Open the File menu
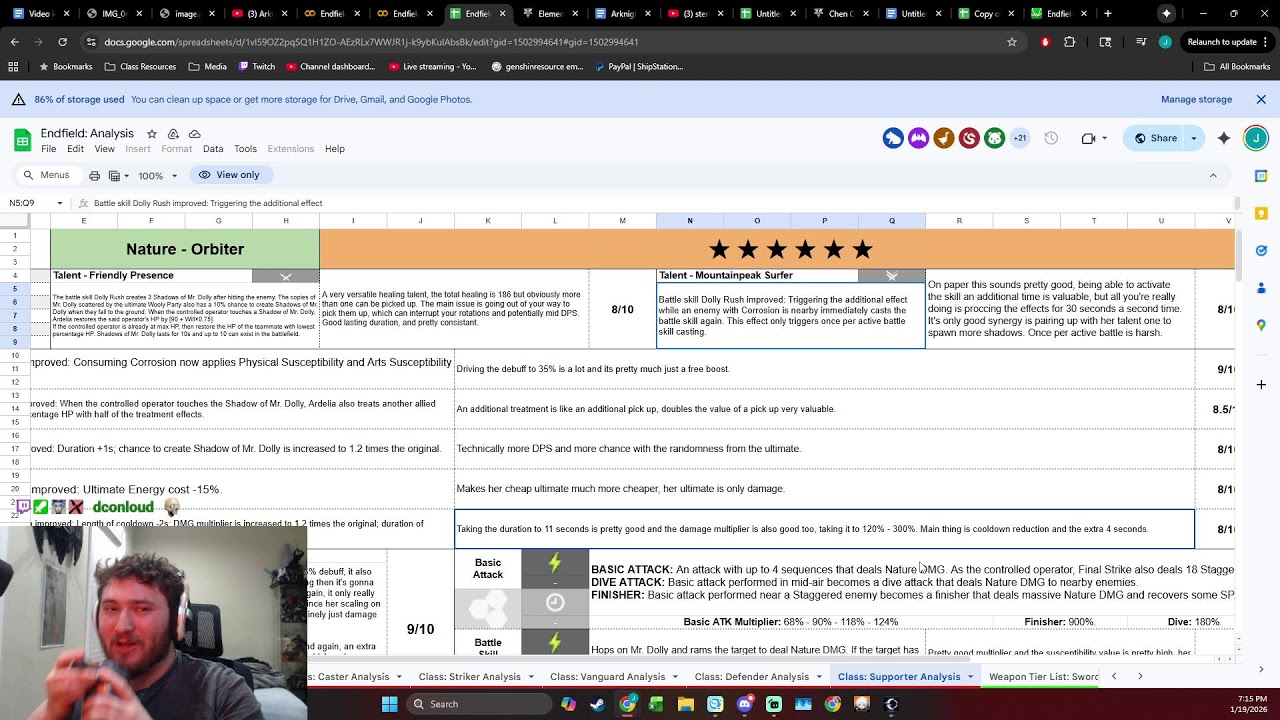Viewport: 1280px width, 720px height. tap(48, 149)
